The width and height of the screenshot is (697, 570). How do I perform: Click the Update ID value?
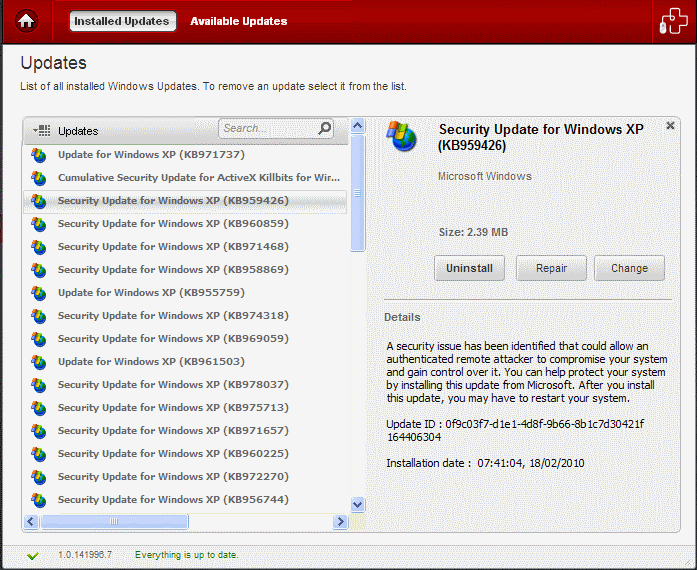tap(515, 430)
